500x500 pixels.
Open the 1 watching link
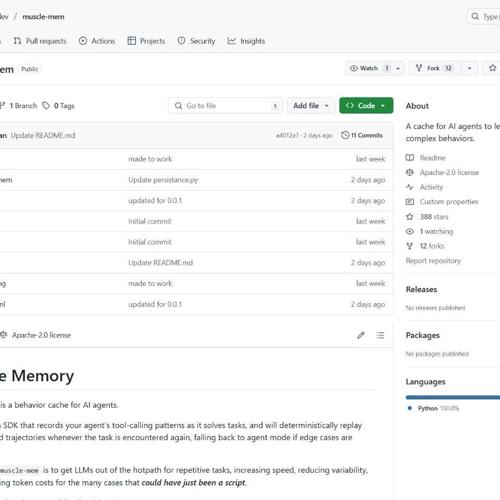pos(436,231)
